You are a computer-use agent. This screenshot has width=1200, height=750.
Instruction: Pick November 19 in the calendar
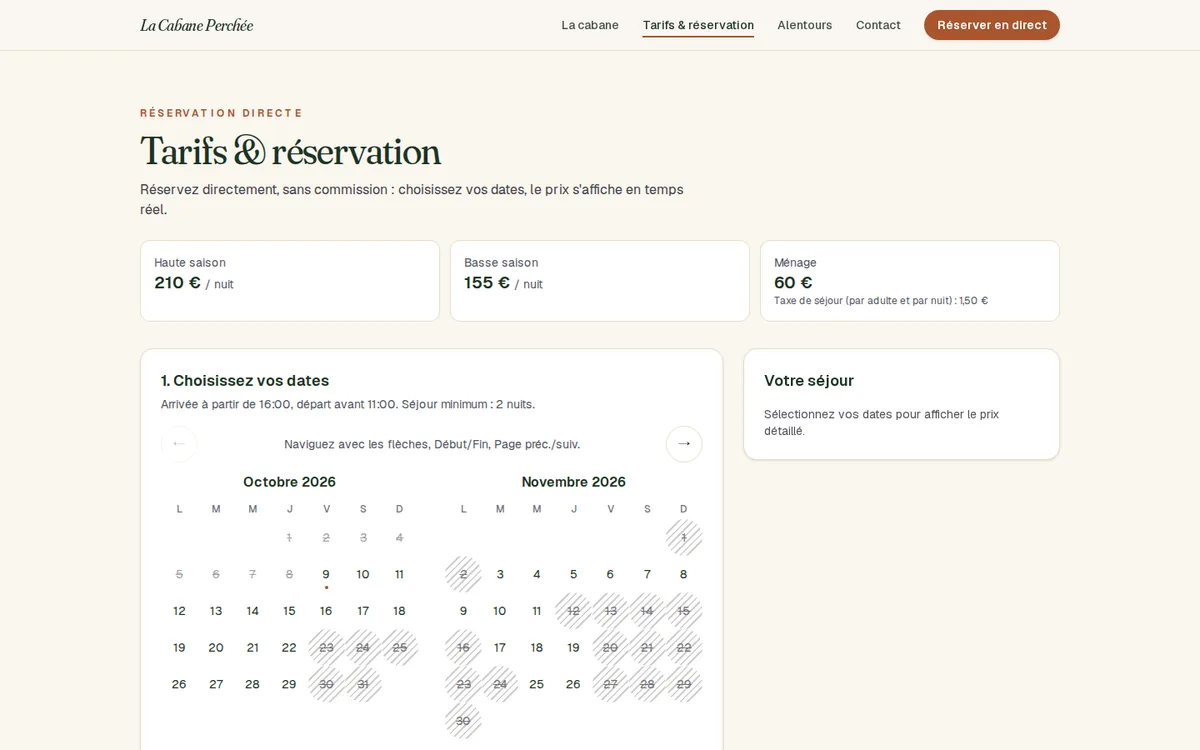click(x=573, y=648)
